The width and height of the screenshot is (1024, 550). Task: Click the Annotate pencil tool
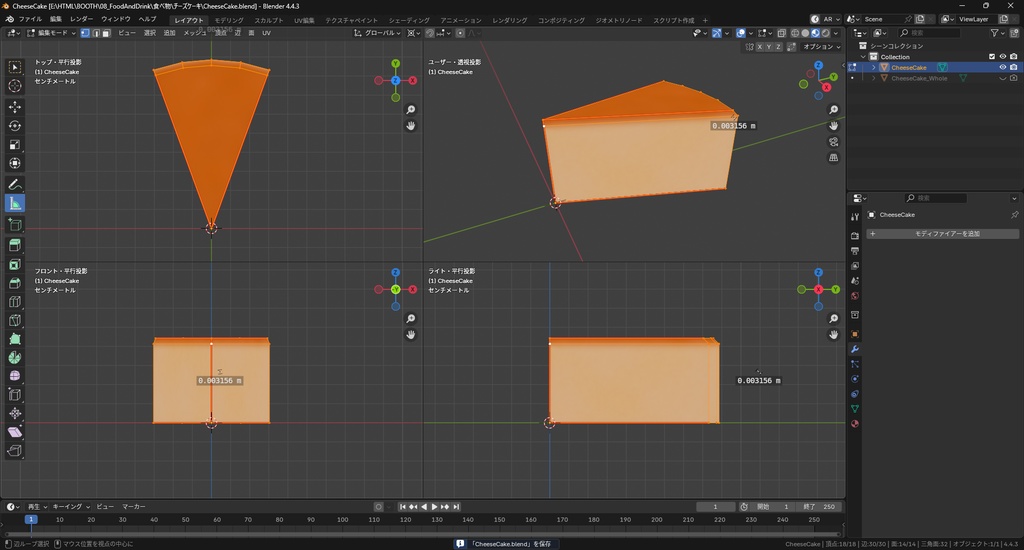tap(15, 185)
